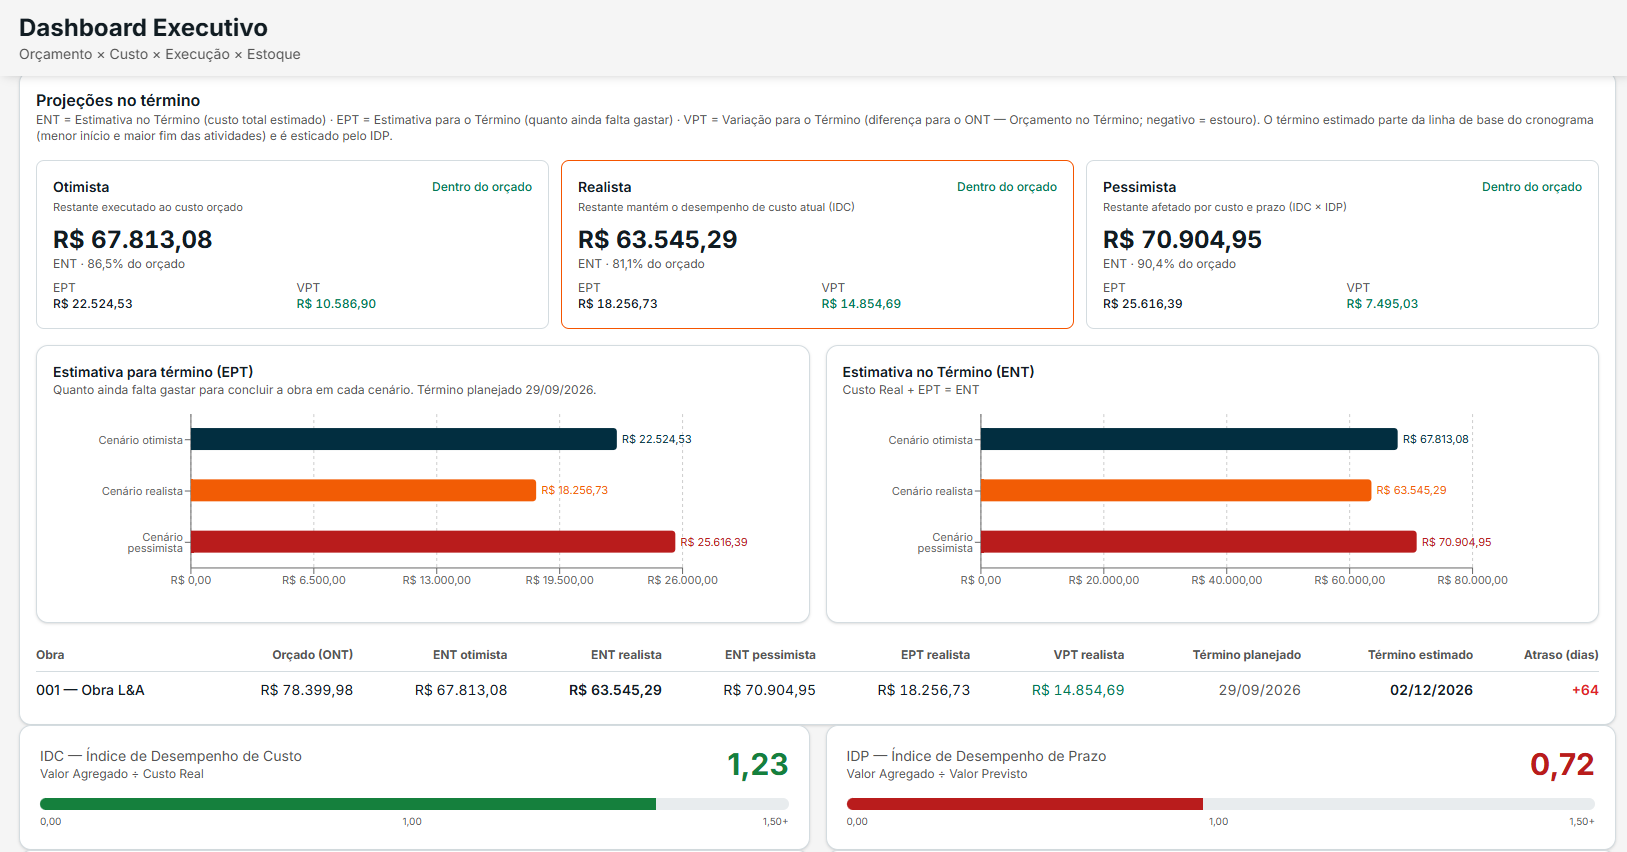
Task: Click ENT · 90,4% do orçado text
Action: pyautogui.click(x=1169, y=264)
